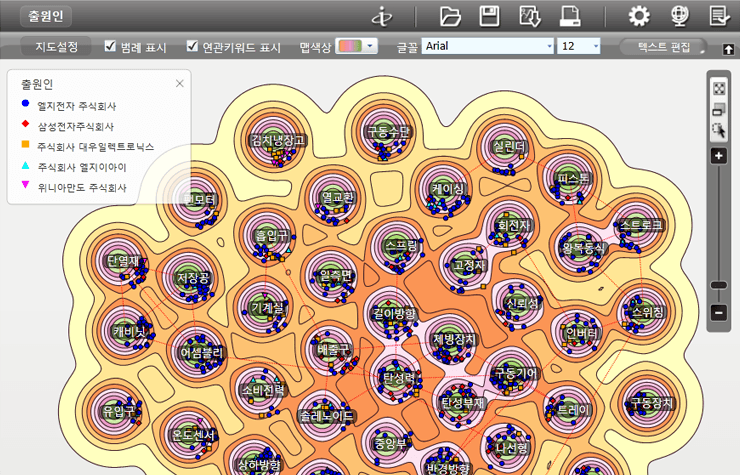Open the font size 12 dropdown
This screenshot has width=740, height=475.
pos(595,46)
